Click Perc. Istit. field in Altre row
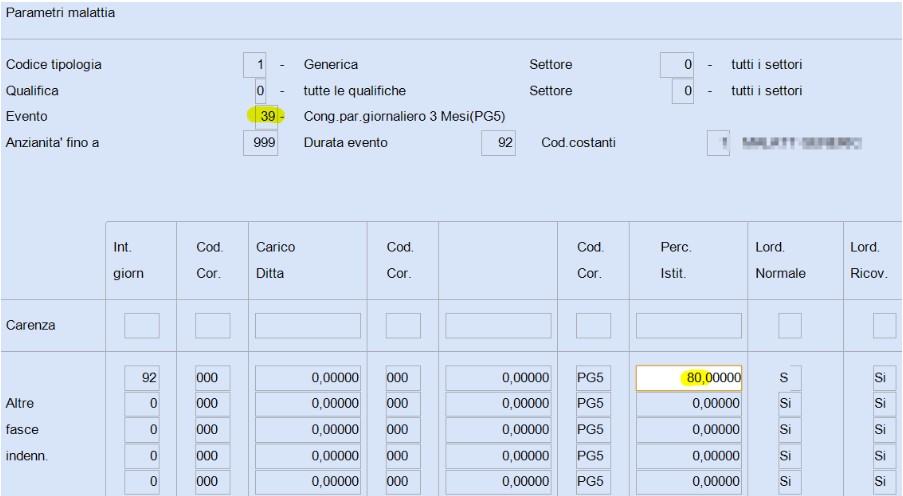 689,404
